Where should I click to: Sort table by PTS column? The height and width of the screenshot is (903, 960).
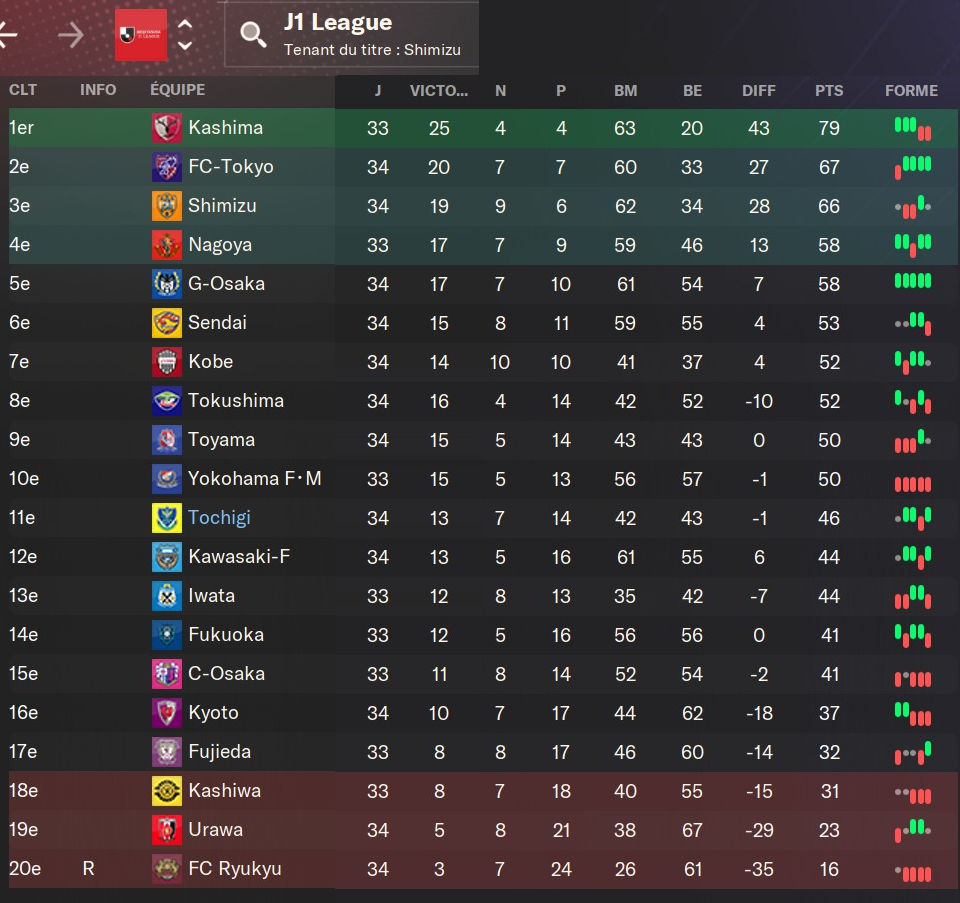coord(829,91)
